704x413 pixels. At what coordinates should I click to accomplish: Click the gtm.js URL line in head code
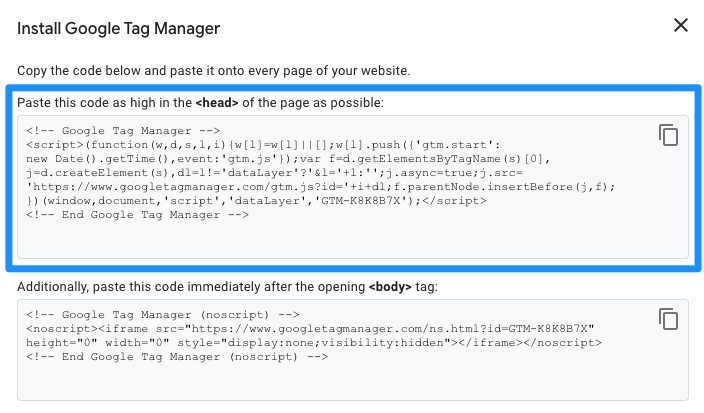[321, 187]
